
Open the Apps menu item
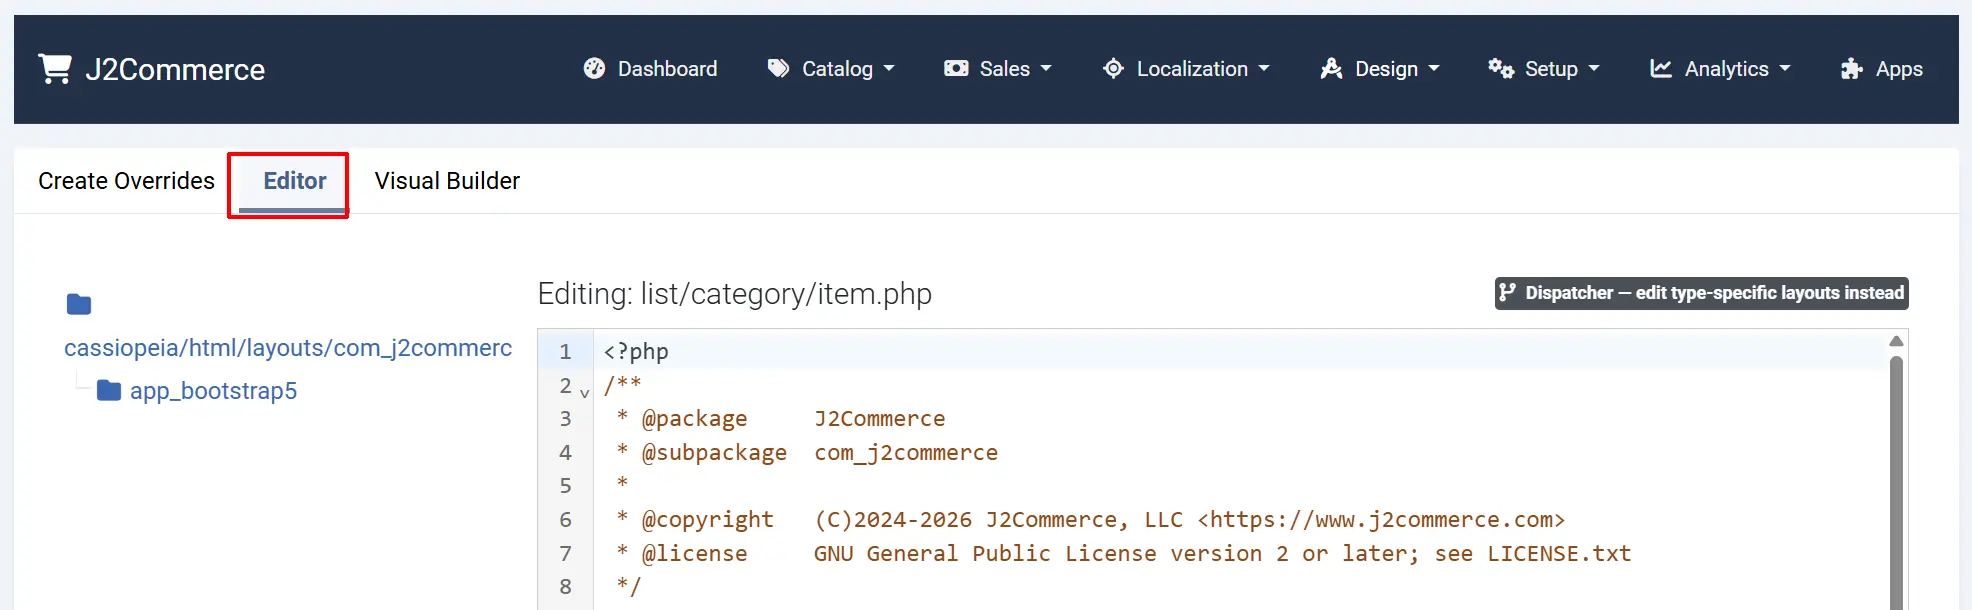tap(1881, 68)
